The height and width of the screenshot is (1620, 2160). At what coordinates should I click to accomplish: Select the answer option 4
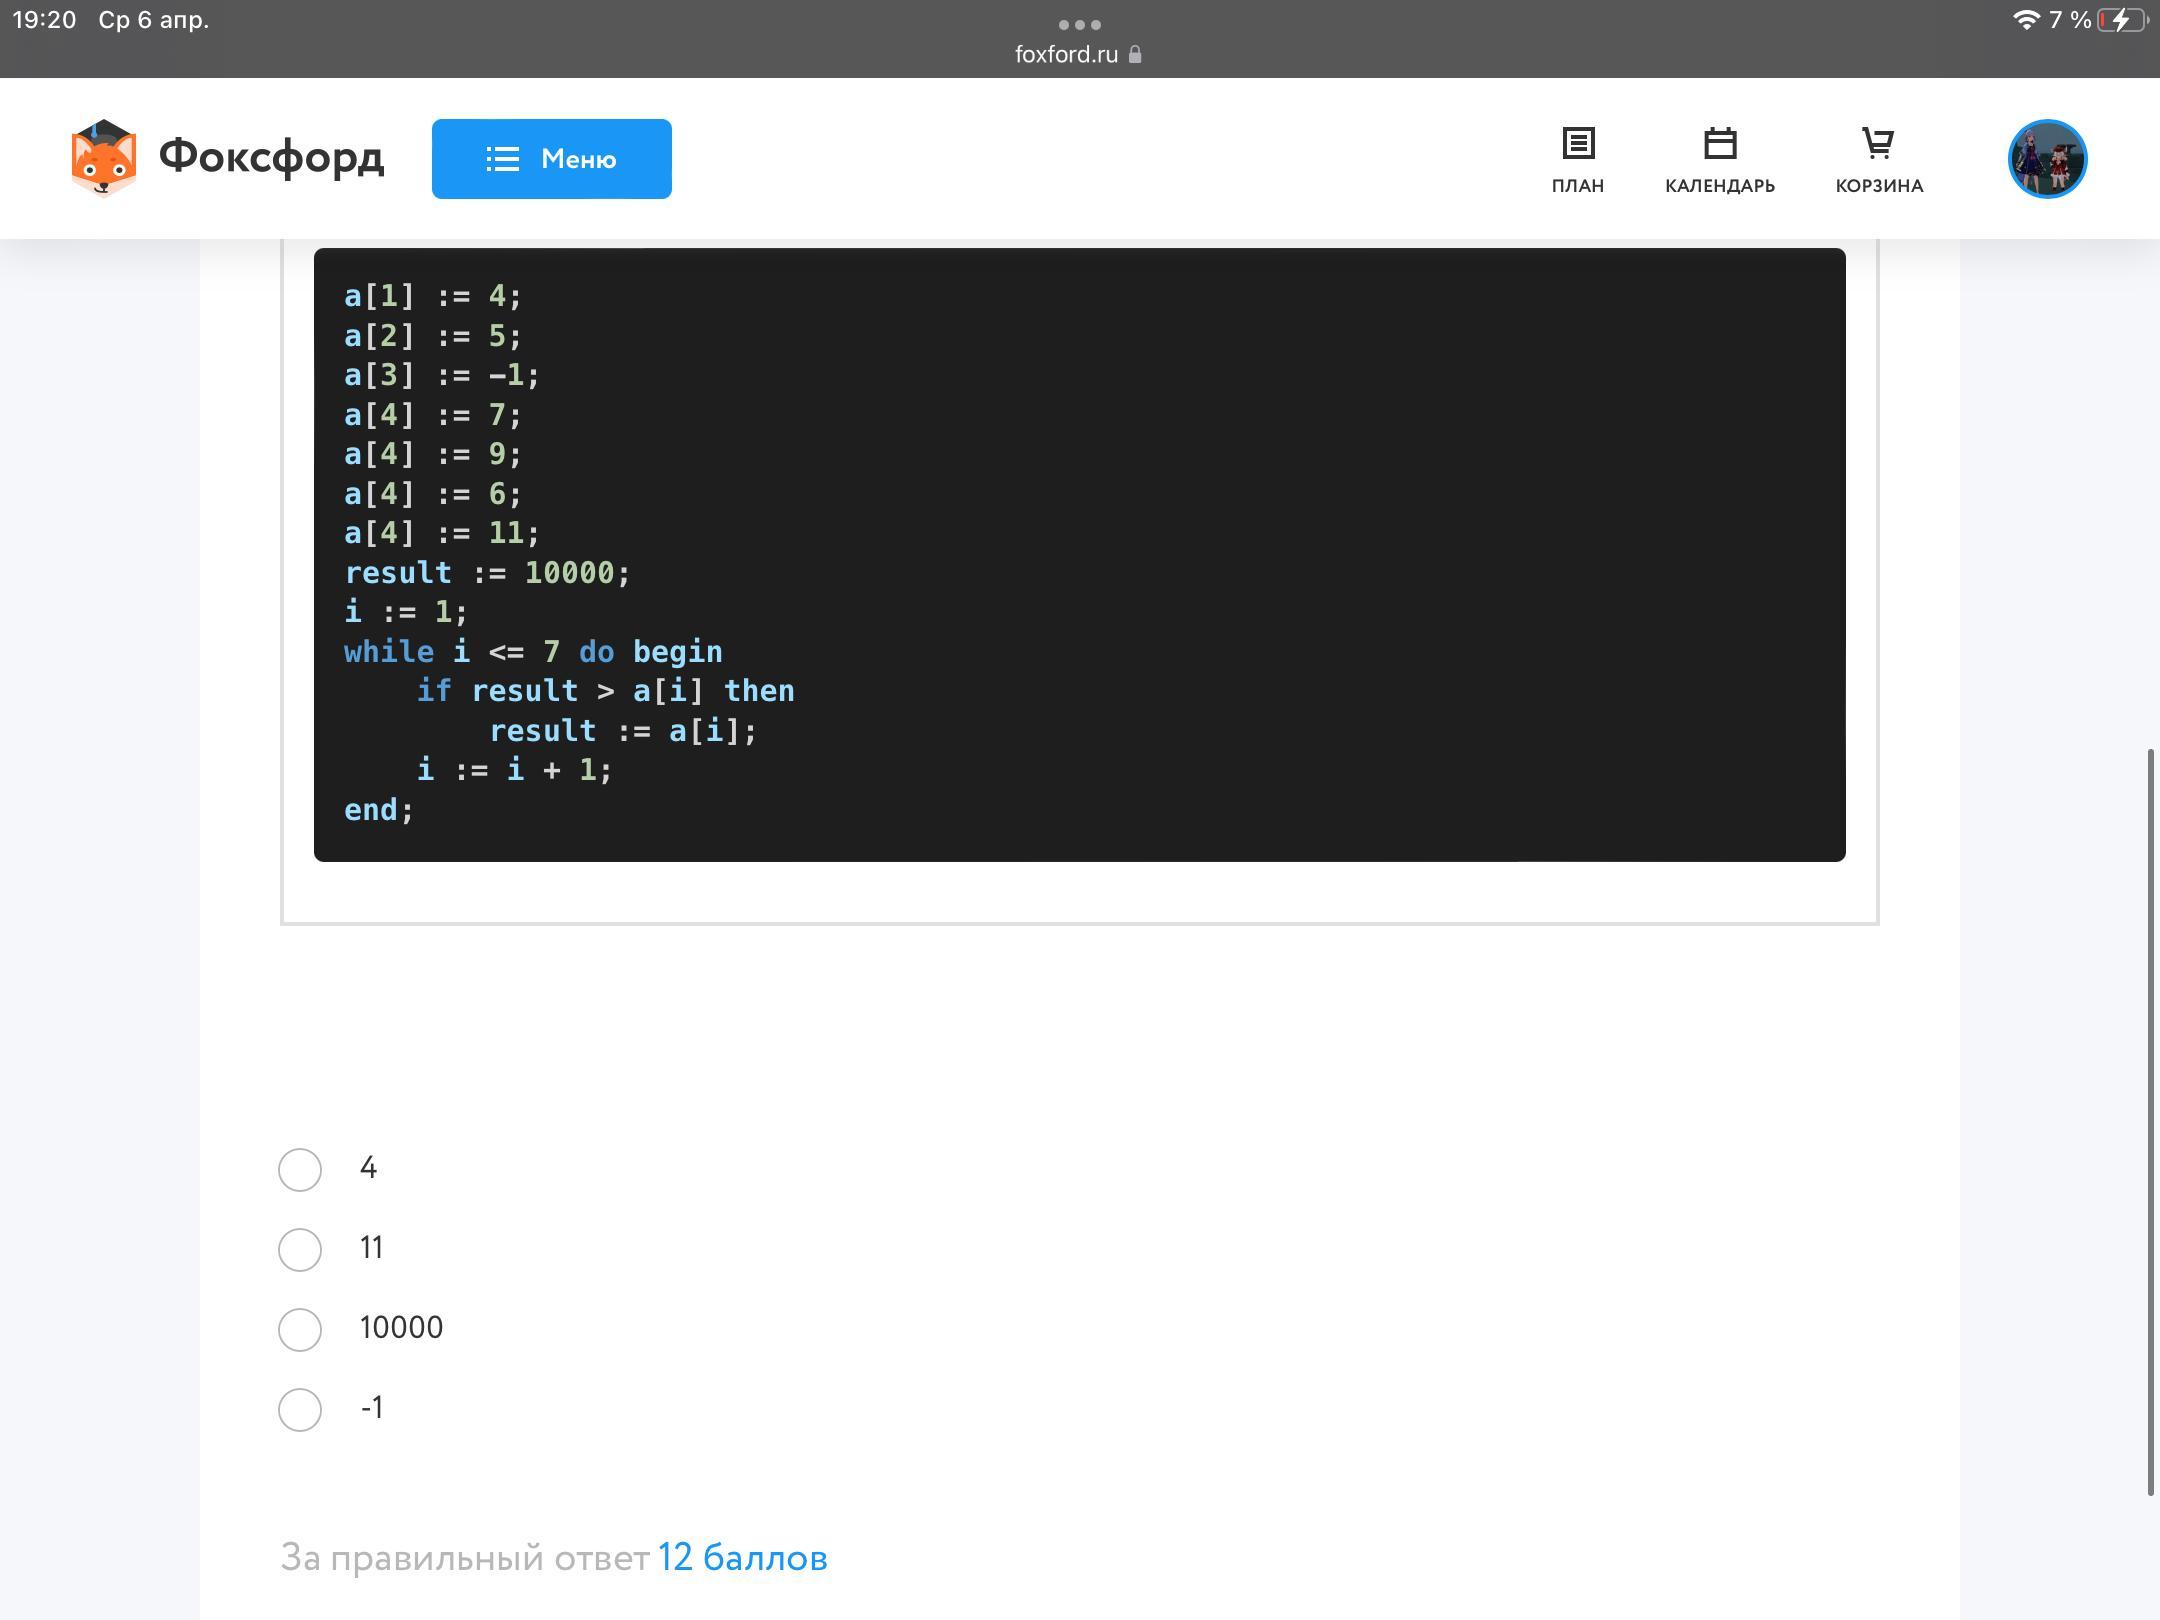(x=300, y=1169)
